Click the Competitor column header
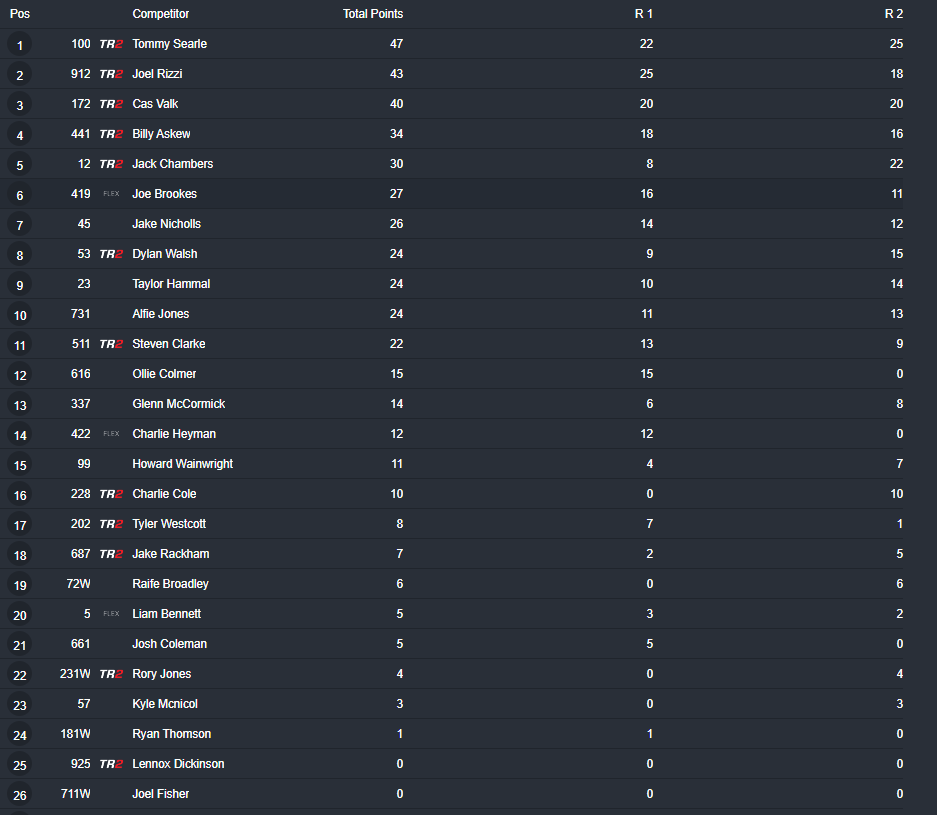This screenshot has height=815, width=937. (161, 14)
